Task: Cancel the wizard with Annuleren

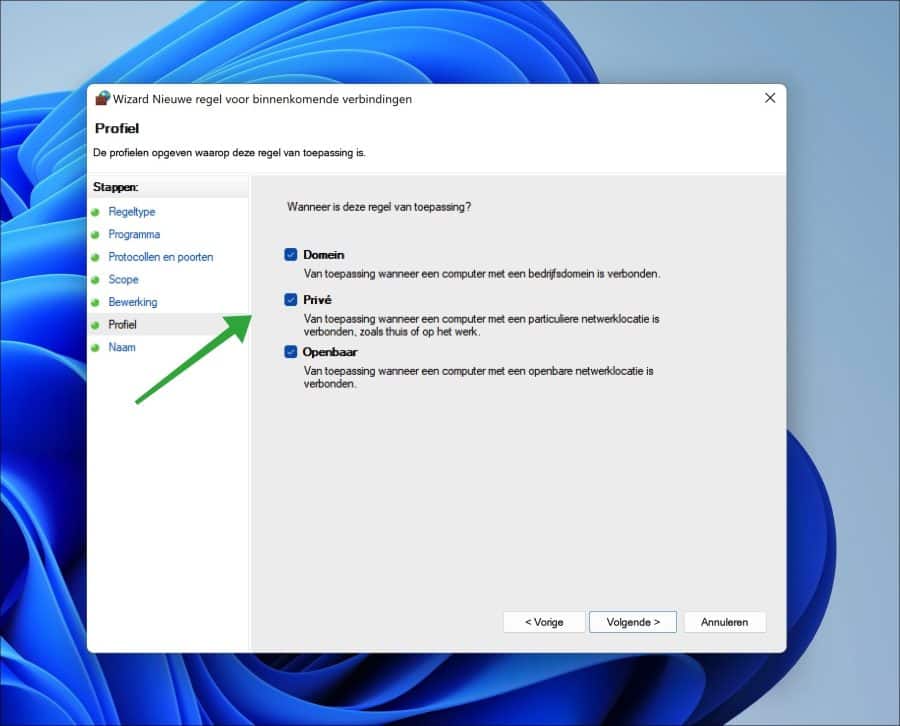Action: click(x=724, y=622)
